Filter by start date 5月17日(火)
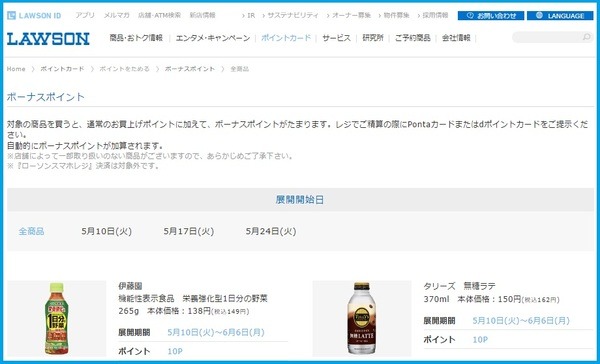The width and height of the screenshot is (600, 364). tap(189, 231)
